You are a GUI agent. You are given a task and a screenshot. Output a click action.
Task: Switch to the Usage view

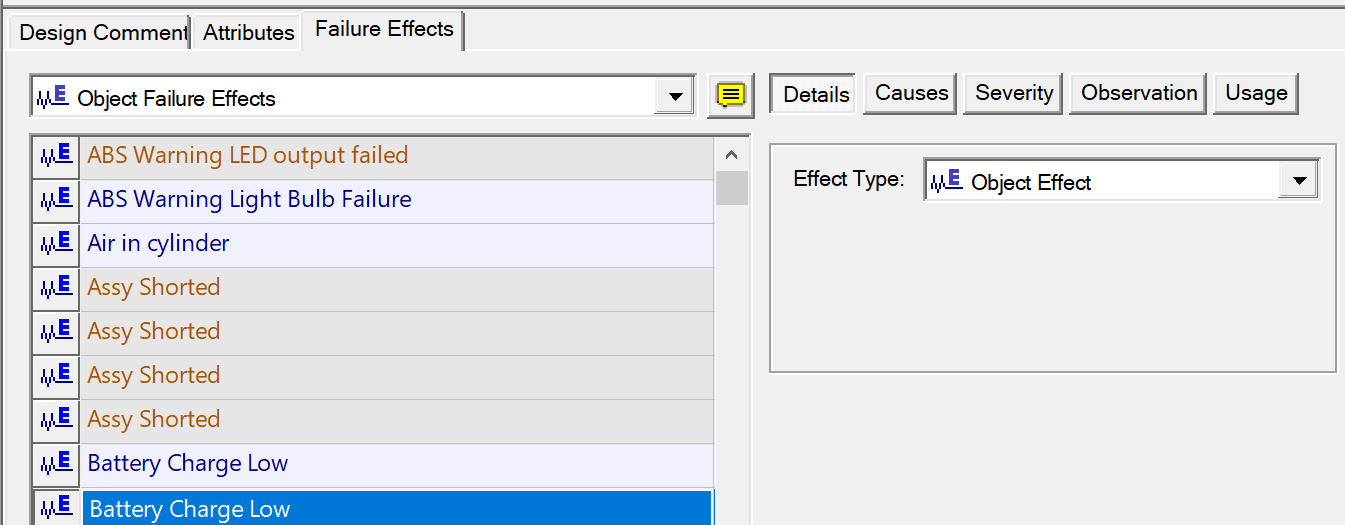point(1256,93)
